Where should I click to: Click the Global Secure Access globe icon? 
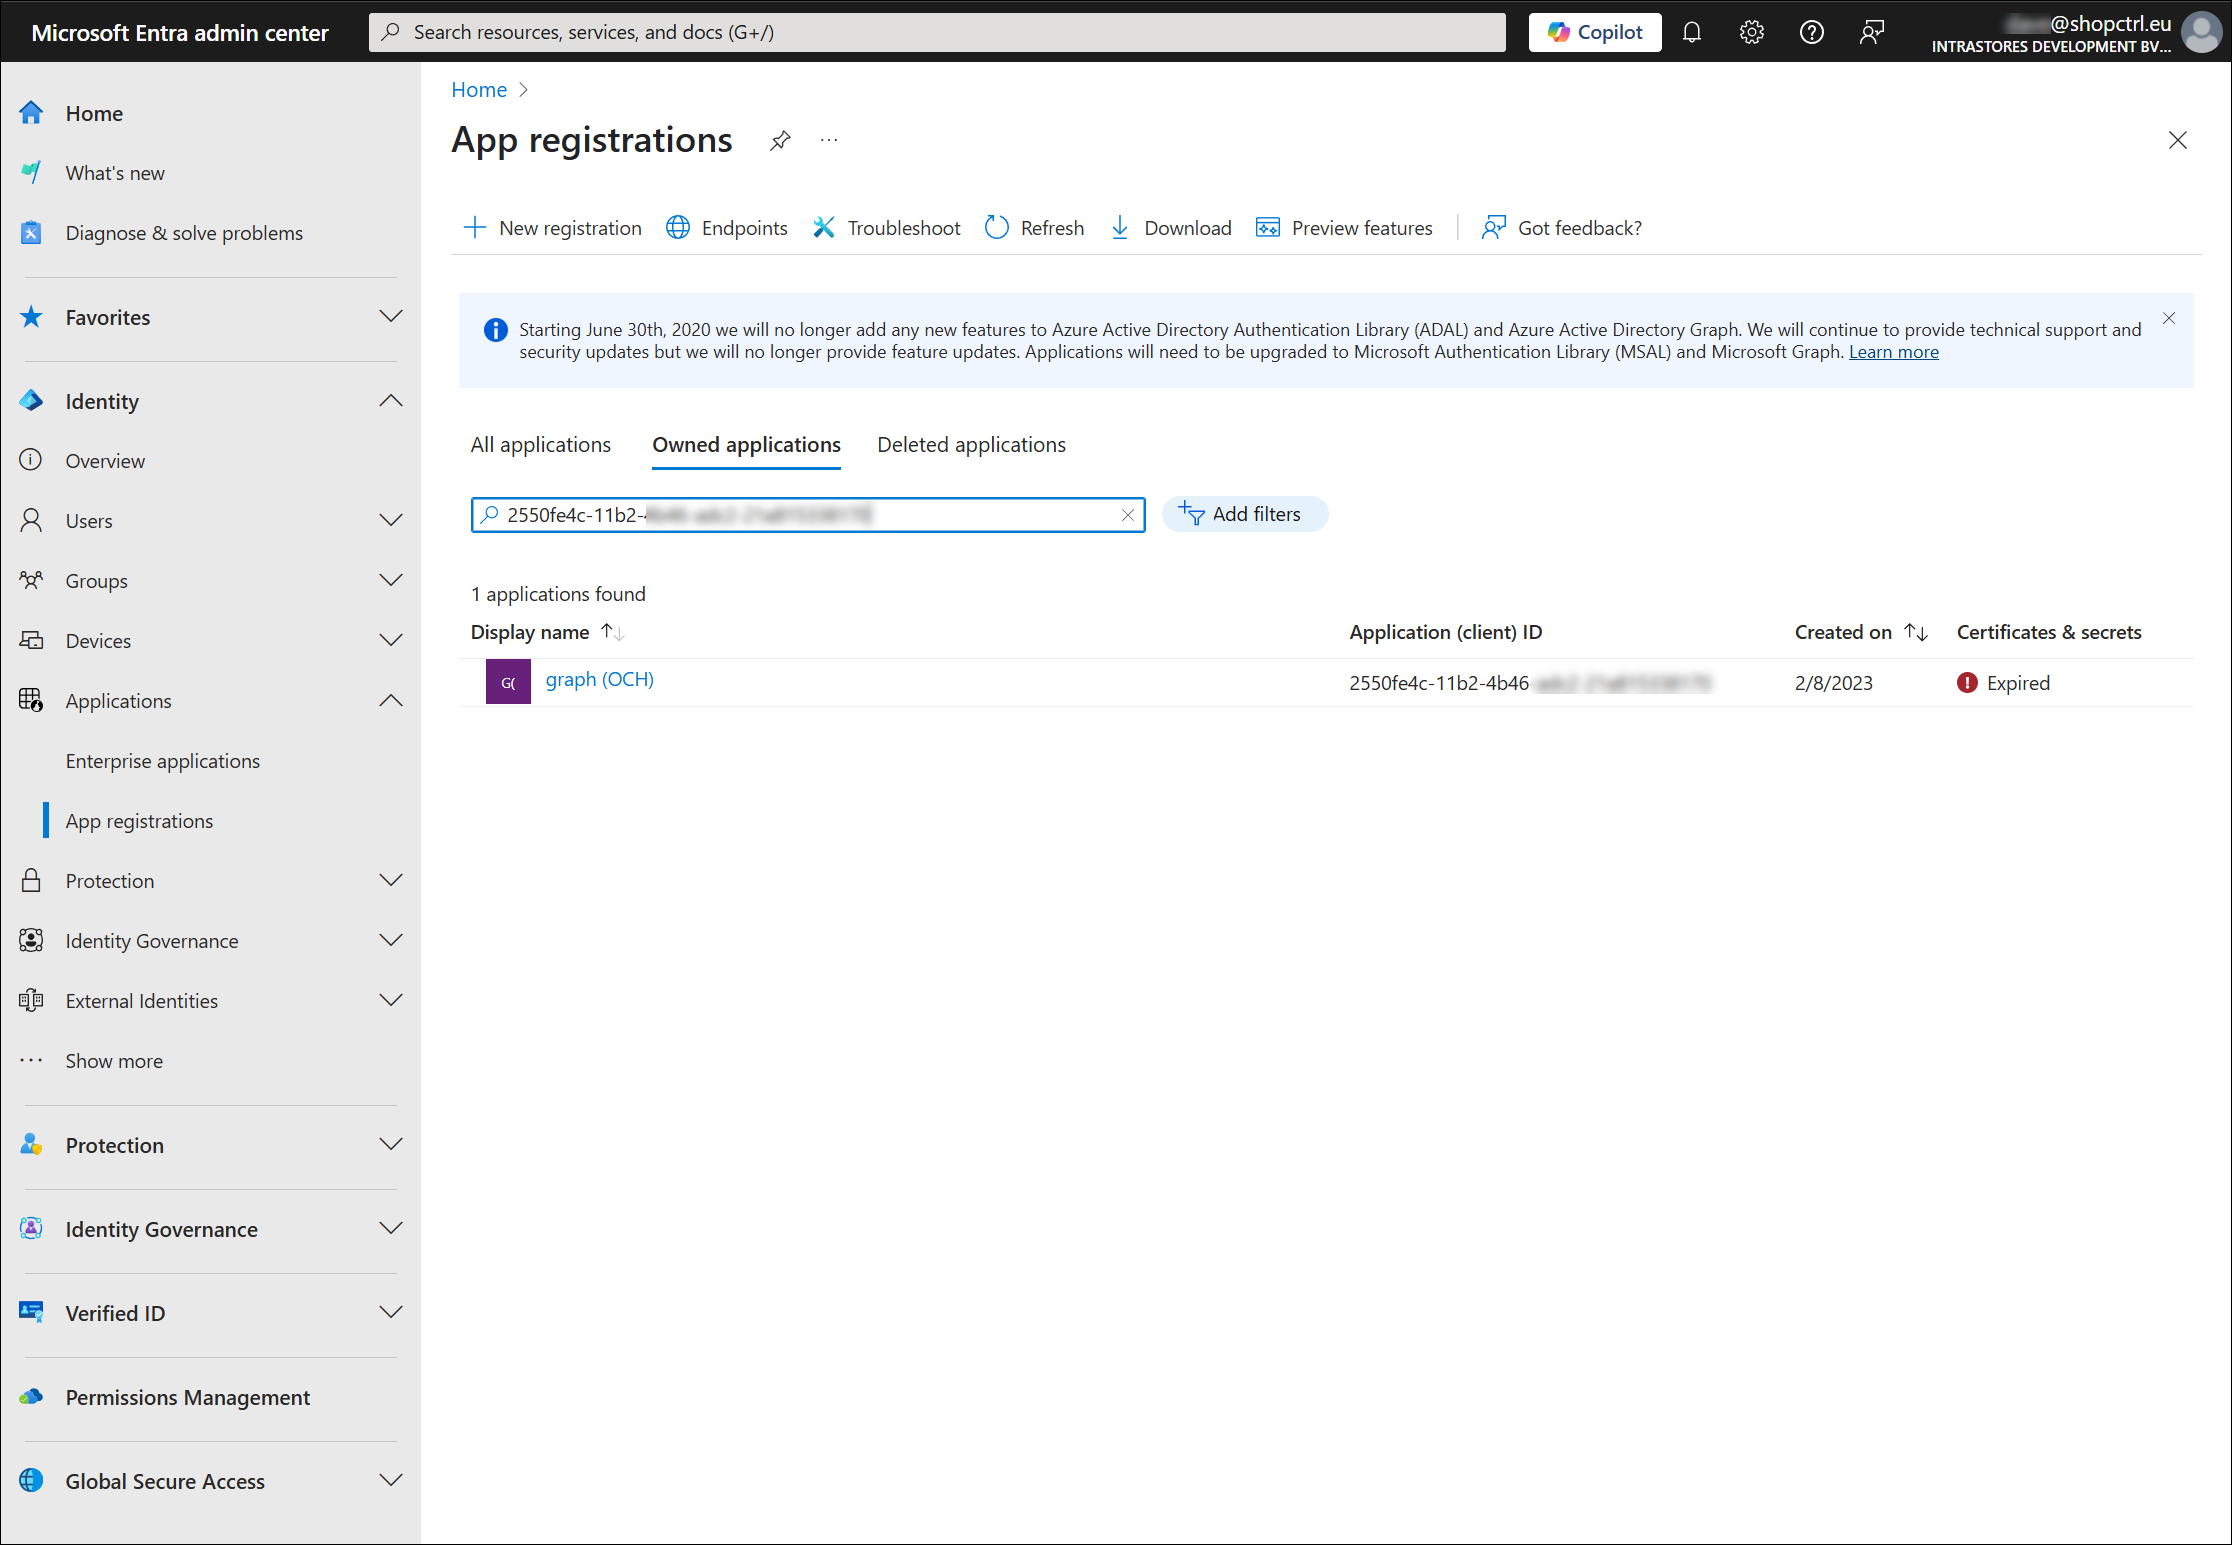point(31,1481)
